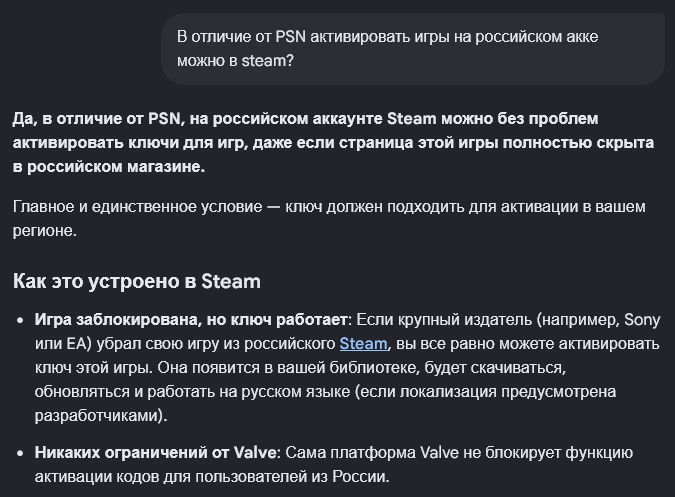675x497 pixels.
Task: Click the word "России." at the bottom
Action: coord(361,477)
